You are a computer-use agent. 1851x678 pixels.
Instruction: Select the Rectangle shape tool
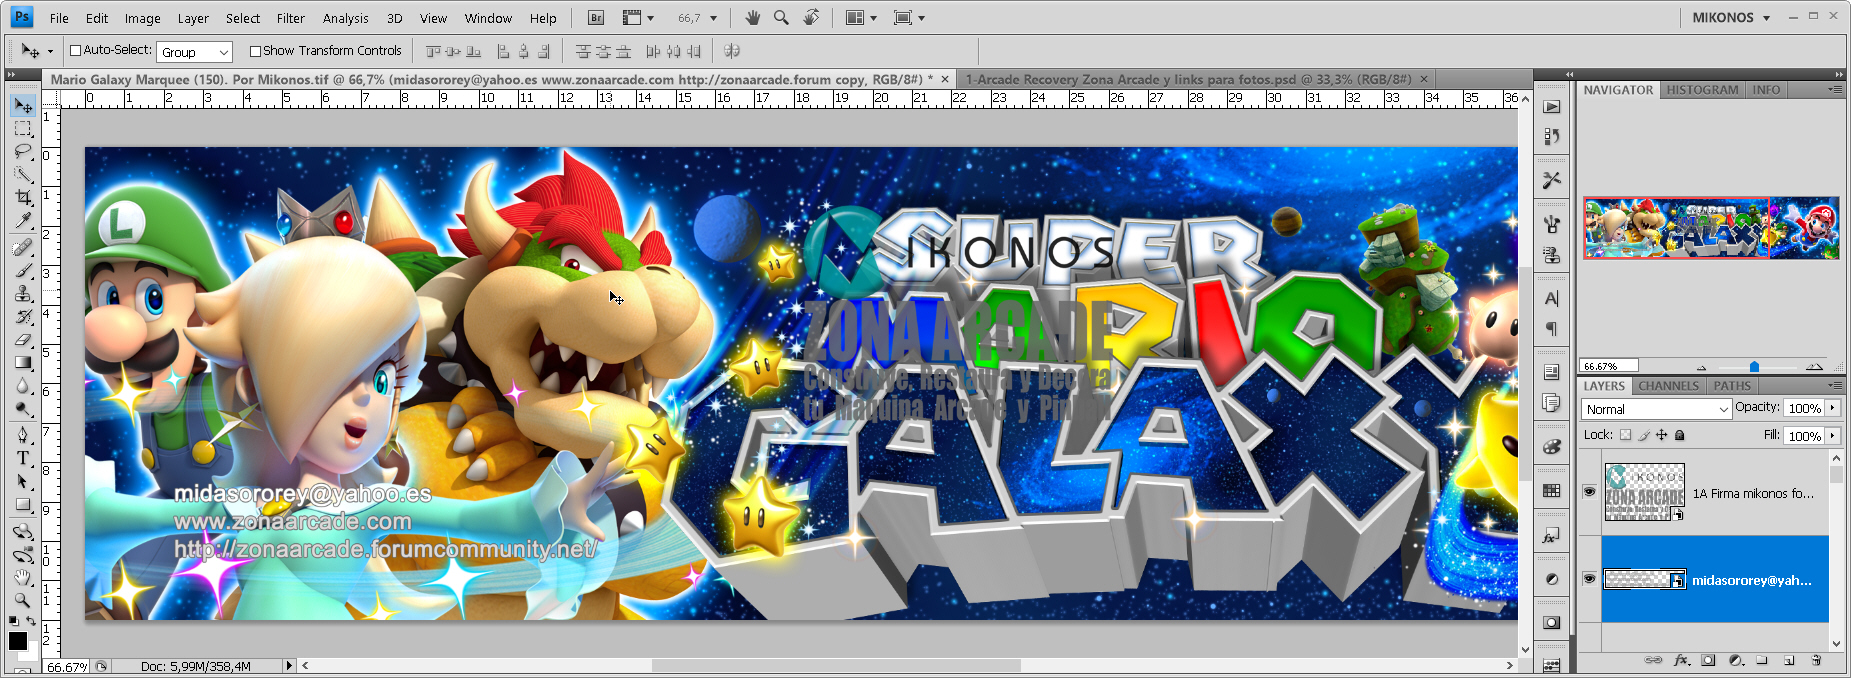(x=23, y=504)
